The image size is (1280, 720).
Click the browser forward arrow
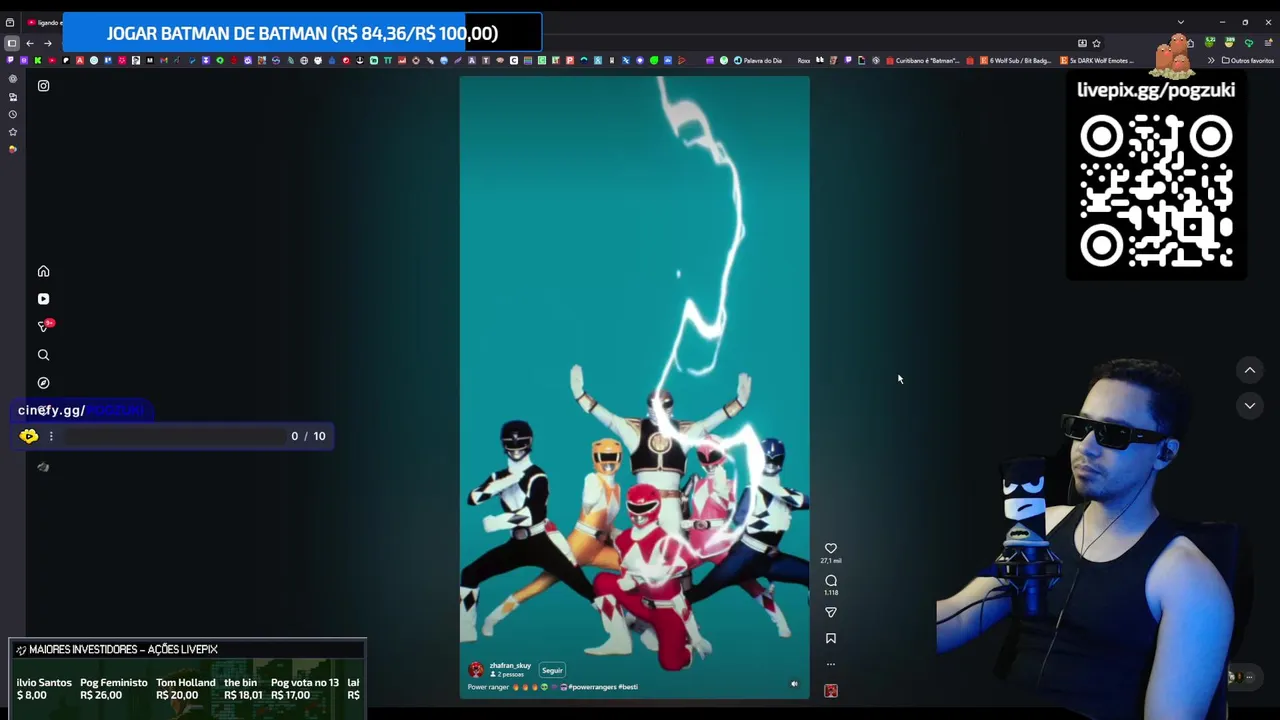[47, 43]
